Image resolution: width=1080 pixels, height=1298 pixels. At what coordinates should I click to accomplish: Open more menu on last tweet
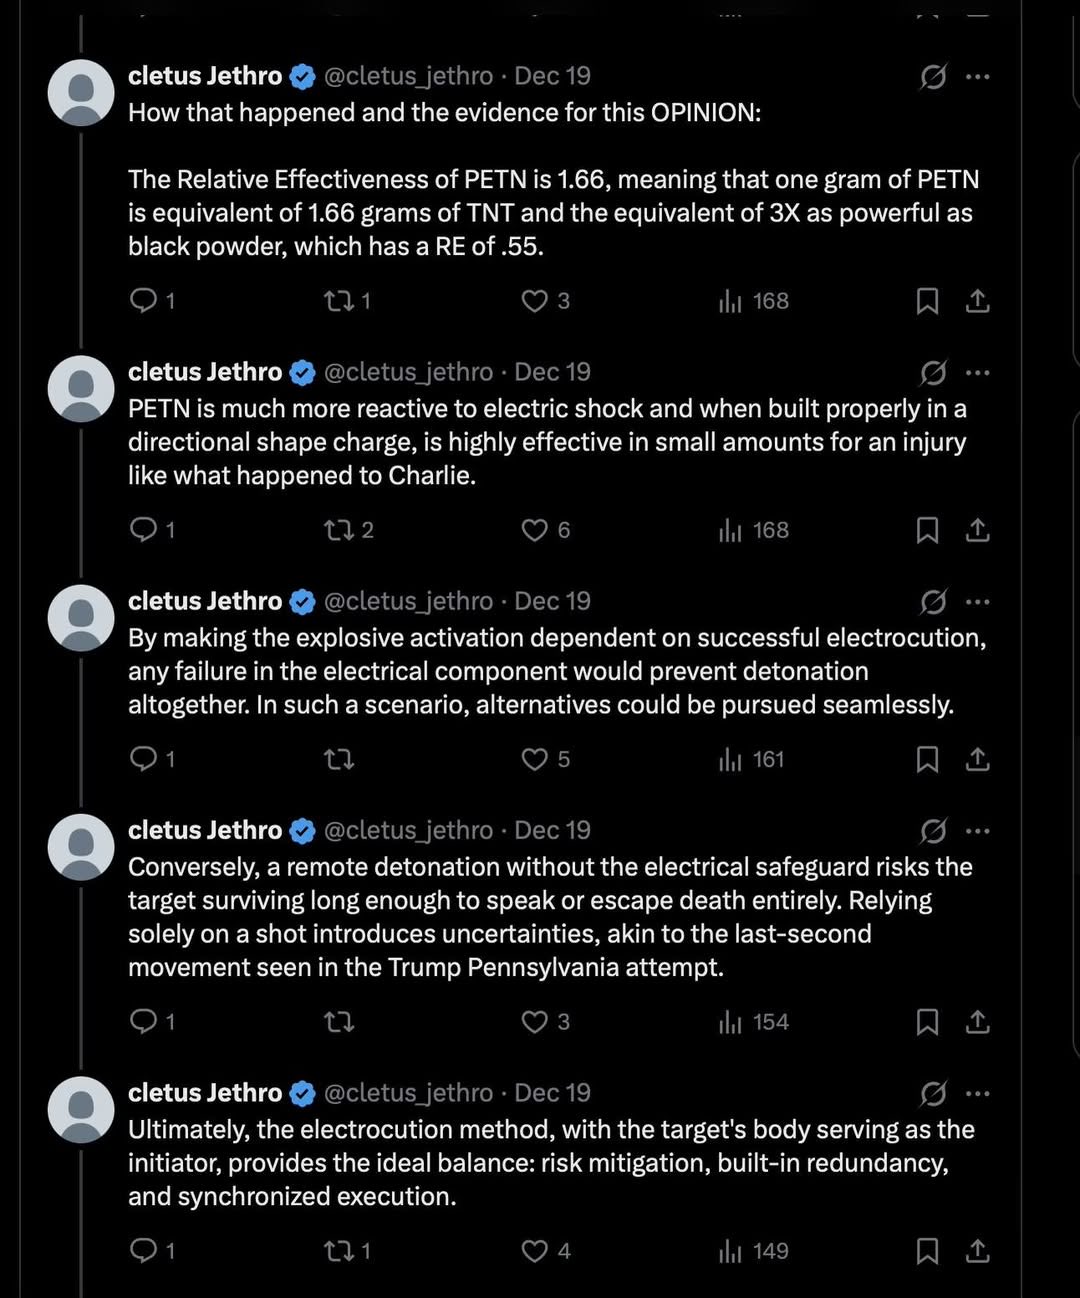(x=978, y=1093)
